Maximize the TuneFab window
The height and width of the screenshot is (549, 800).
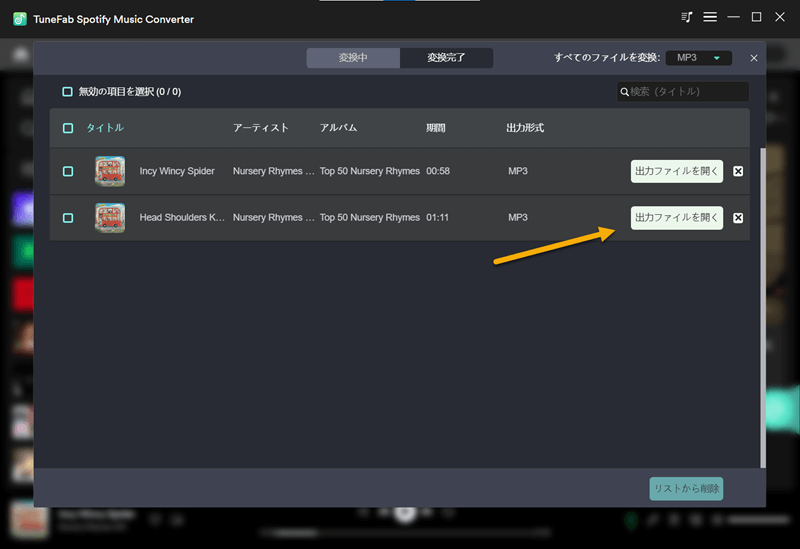point(756,17)
